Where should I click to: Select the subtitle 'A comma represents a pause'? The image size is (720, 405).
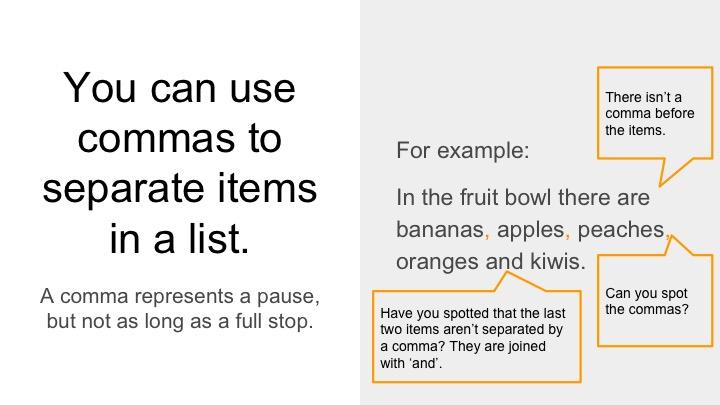tap(179, 296)
